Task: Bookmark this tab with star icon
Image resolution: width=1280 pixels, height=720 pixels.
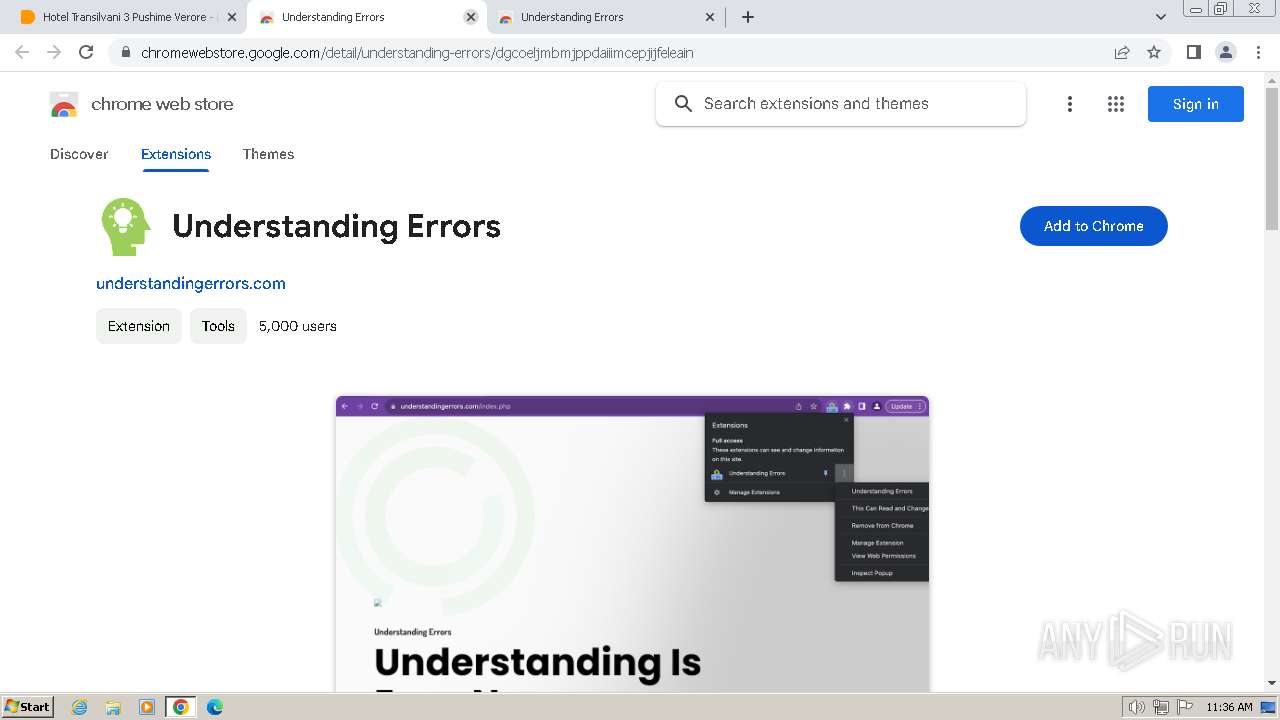Action: [1154, 52]
